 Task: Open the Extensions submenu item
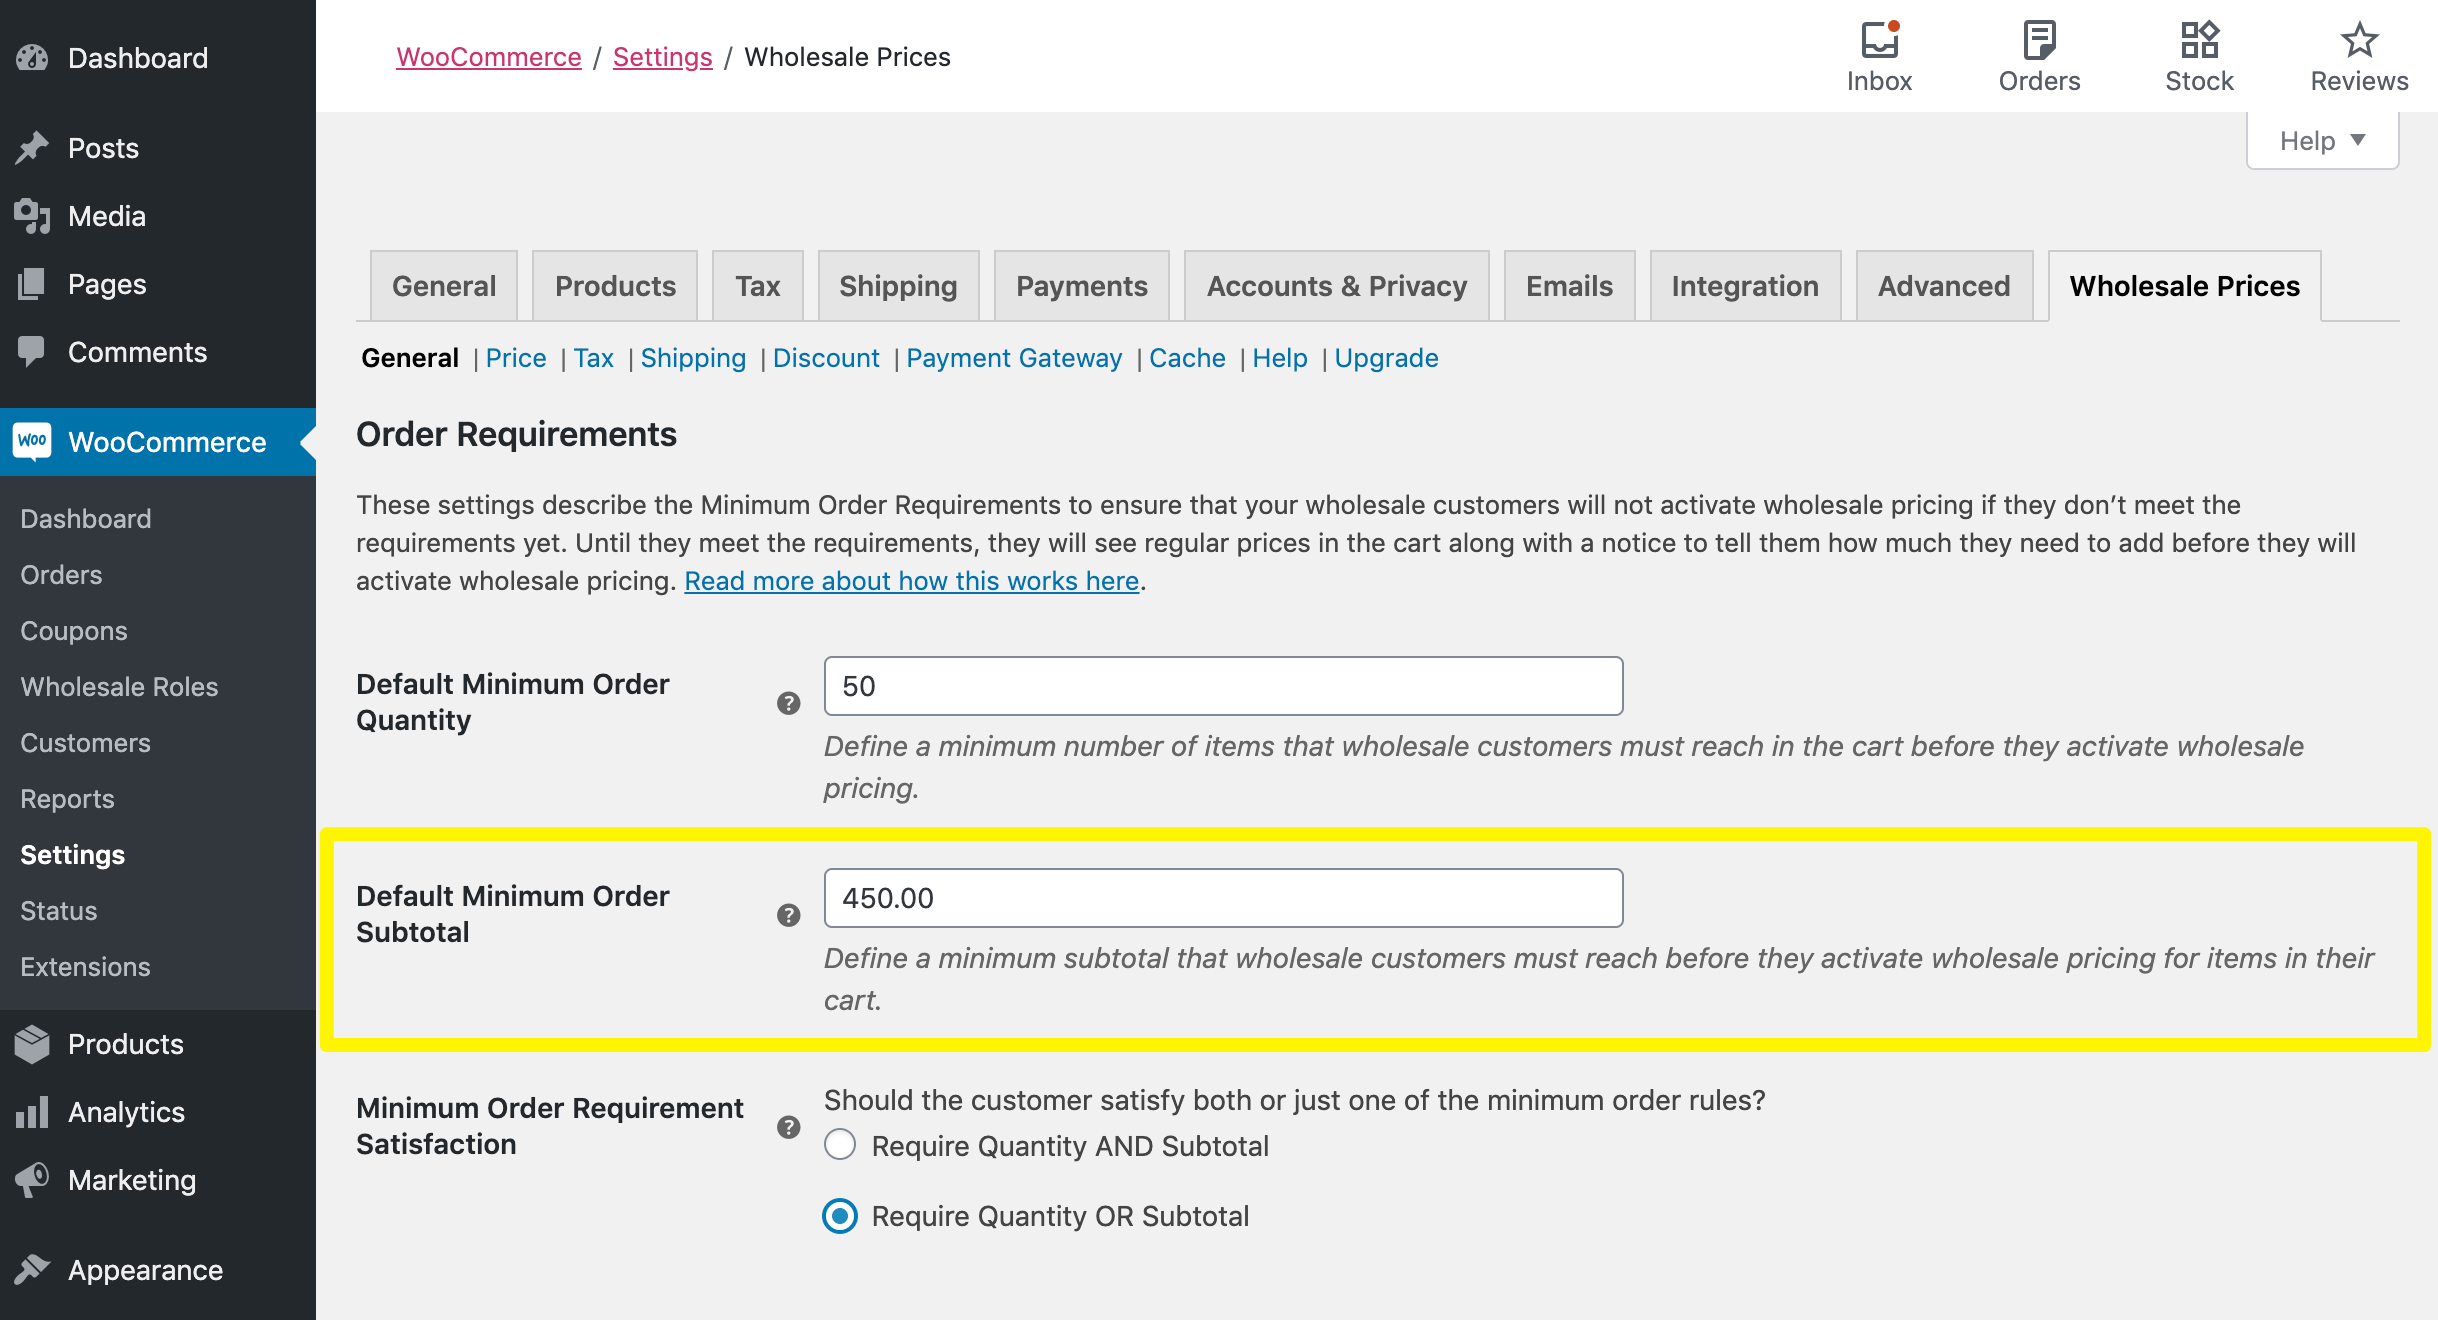pyautogui.click(x=85, y=967)
